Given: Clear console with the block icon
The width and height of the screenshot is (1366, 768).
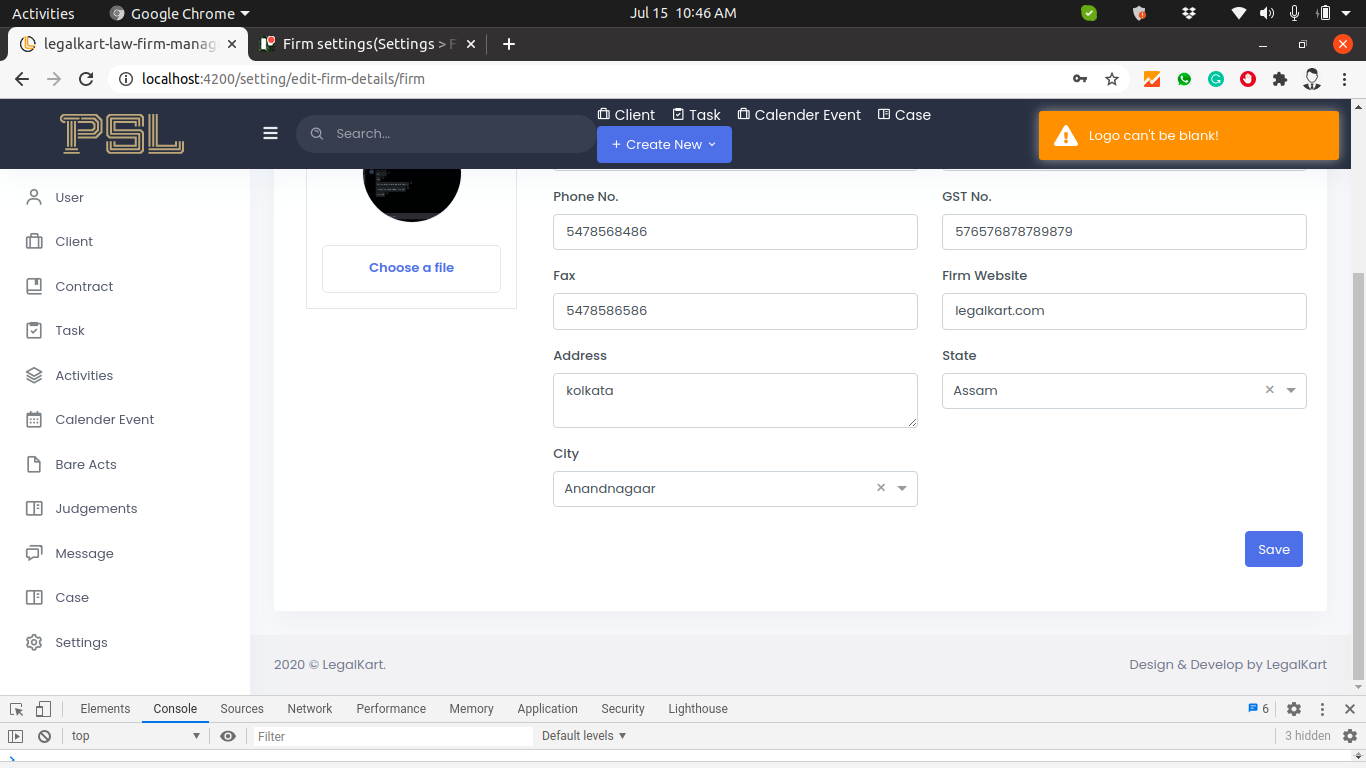Looking at the screenshot, I should point(44,736).
